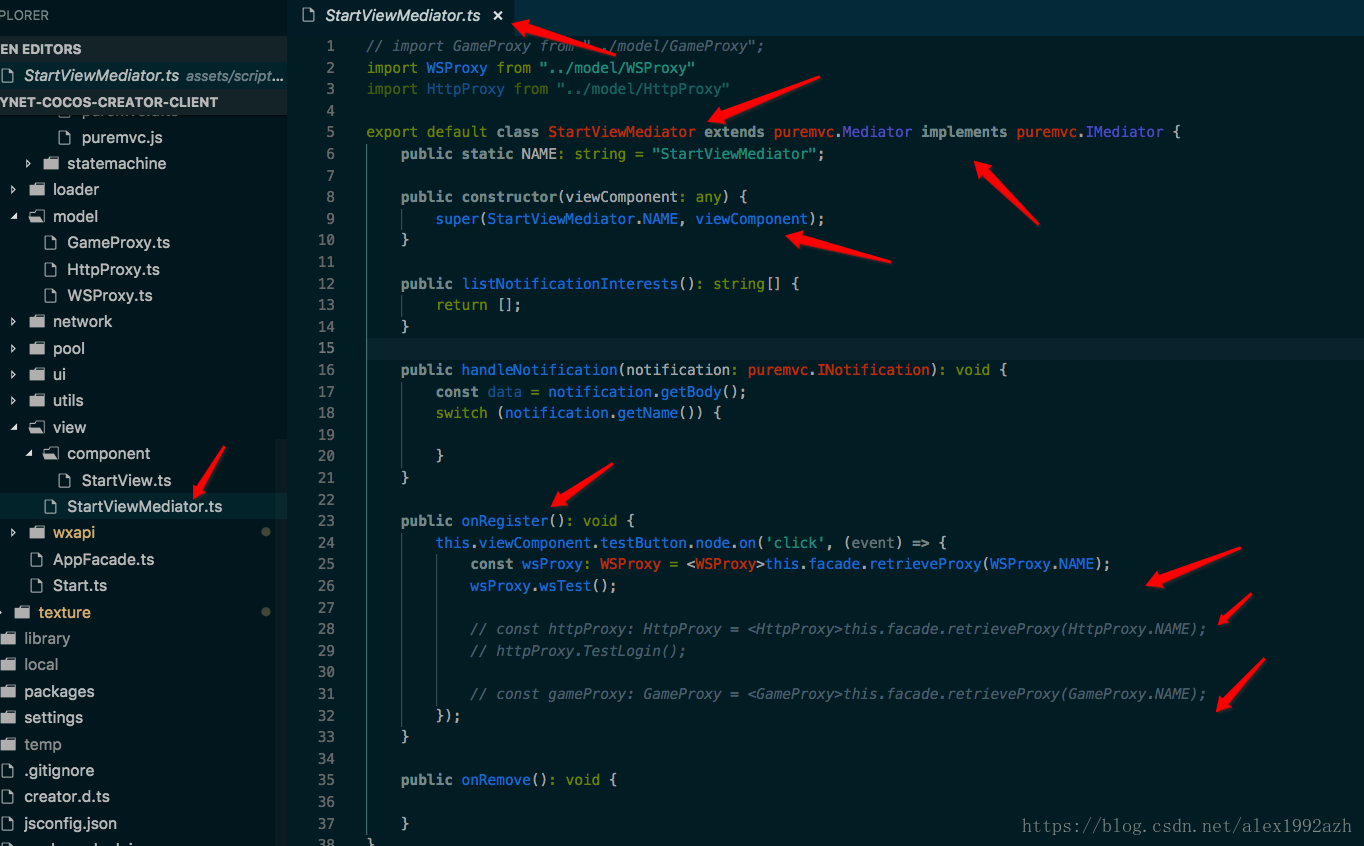
Task: Open the Start.ts file
Action: (80, 586)
